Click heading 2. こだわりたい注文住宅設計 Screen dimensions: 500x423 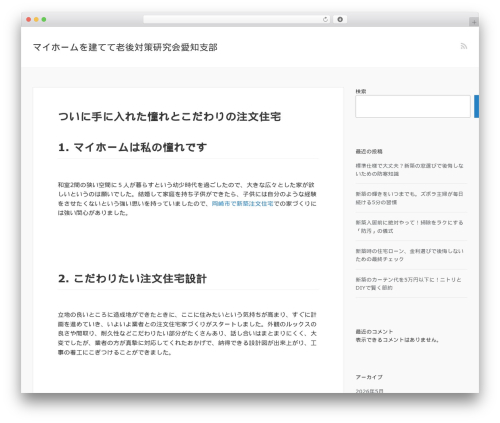coord(132,279)
